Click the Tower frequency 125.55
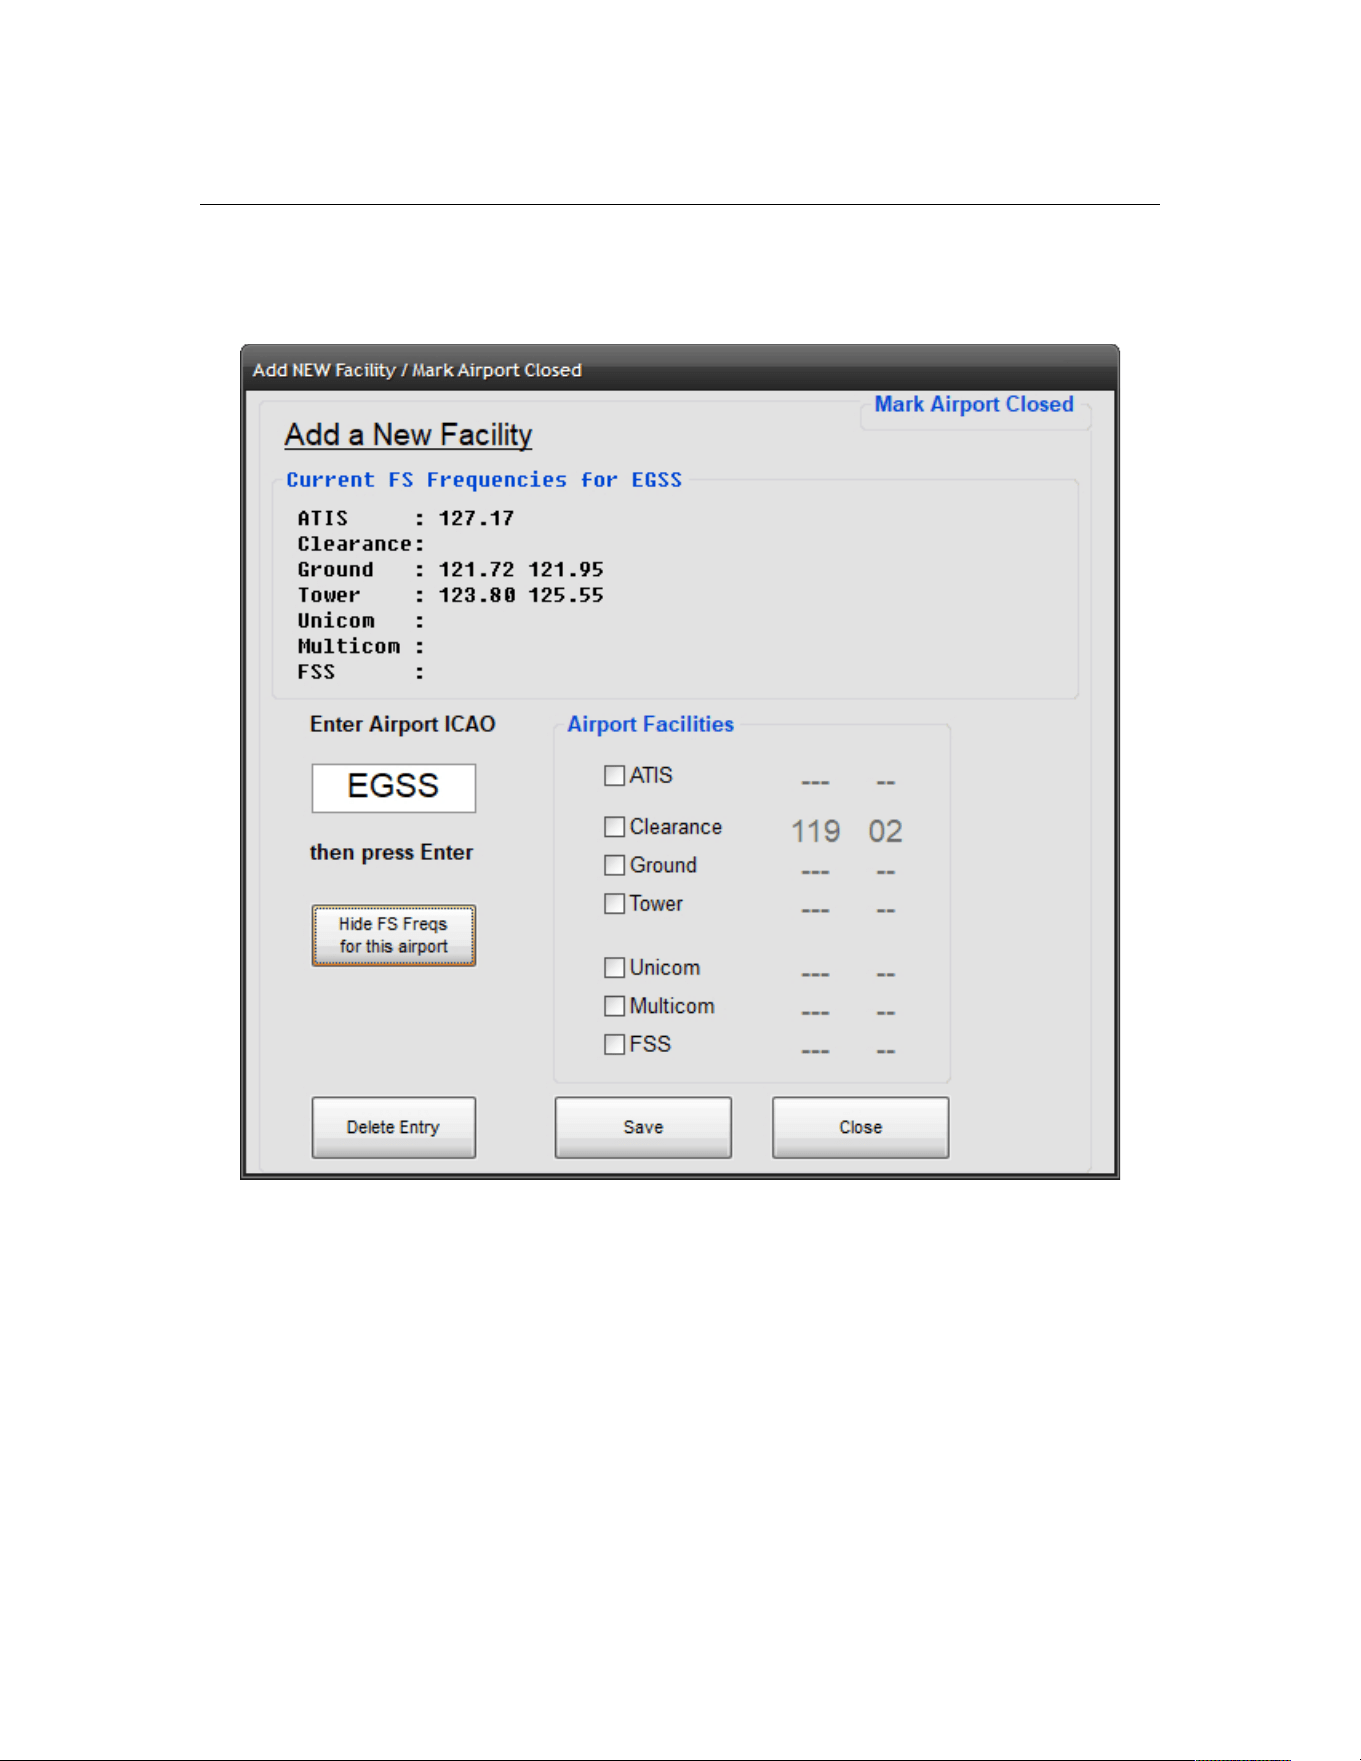Screen dimensions: 1361x1761 tap(566, 595)
